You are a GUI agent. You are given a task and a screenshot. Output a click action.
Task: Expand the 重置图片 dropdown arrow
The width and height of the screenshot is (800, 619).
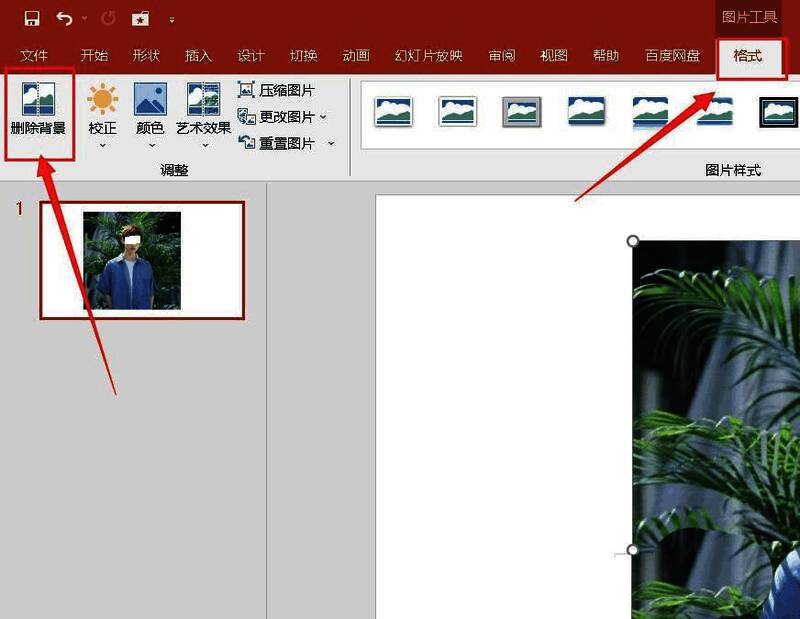click(x=331, y=144)
